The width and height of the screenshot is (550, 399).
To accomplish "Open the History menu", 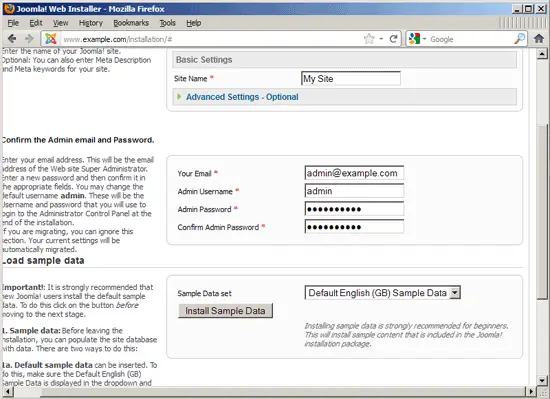I will 90,23.
